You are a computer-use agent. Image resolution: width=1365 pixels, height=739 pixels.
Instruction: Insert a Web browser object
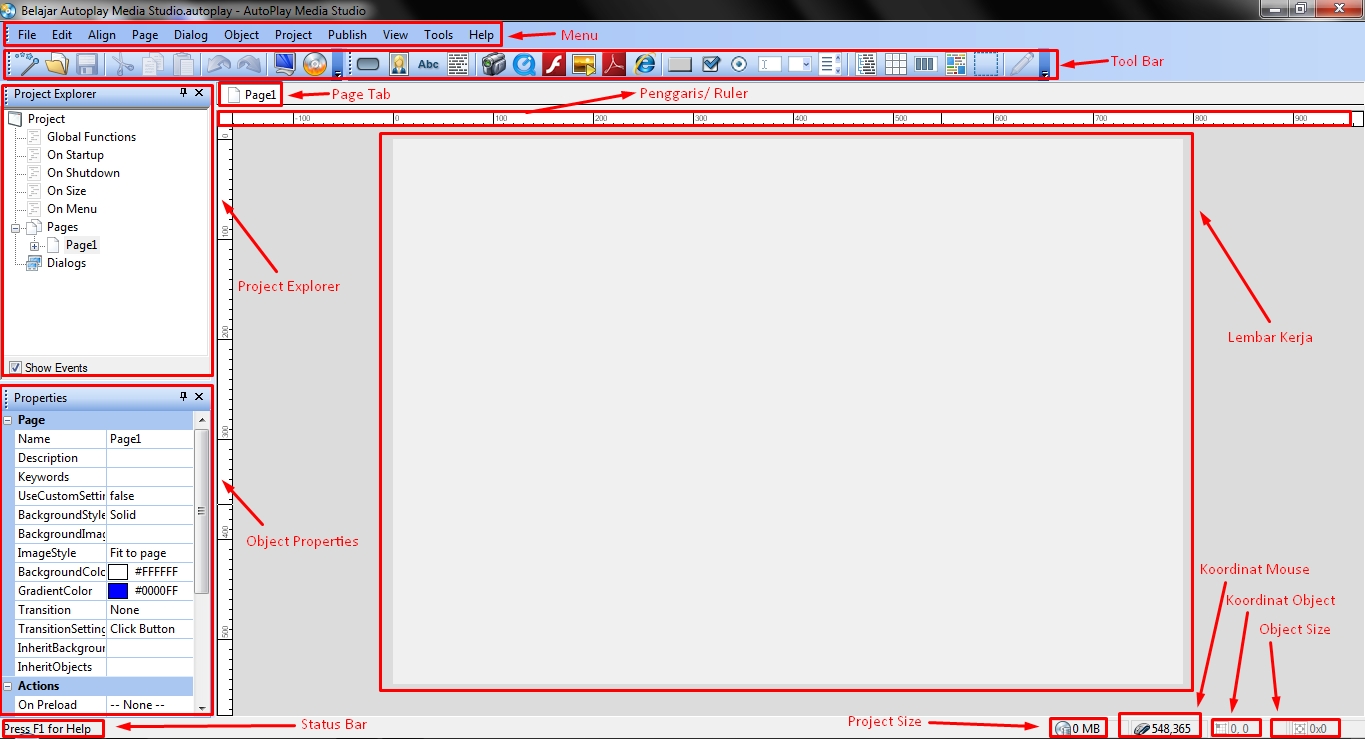(x=645, y=64)
